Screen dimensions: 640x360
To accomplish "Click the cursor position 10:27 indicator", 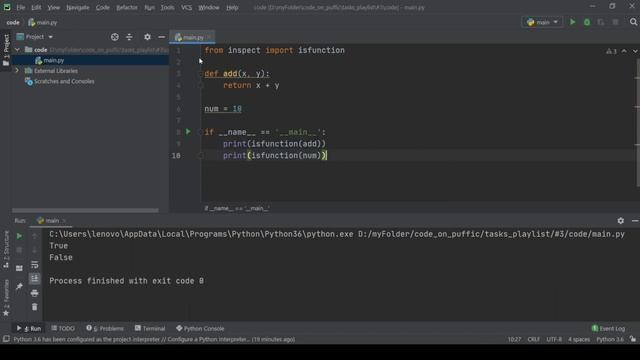I will tap(514, 339).
